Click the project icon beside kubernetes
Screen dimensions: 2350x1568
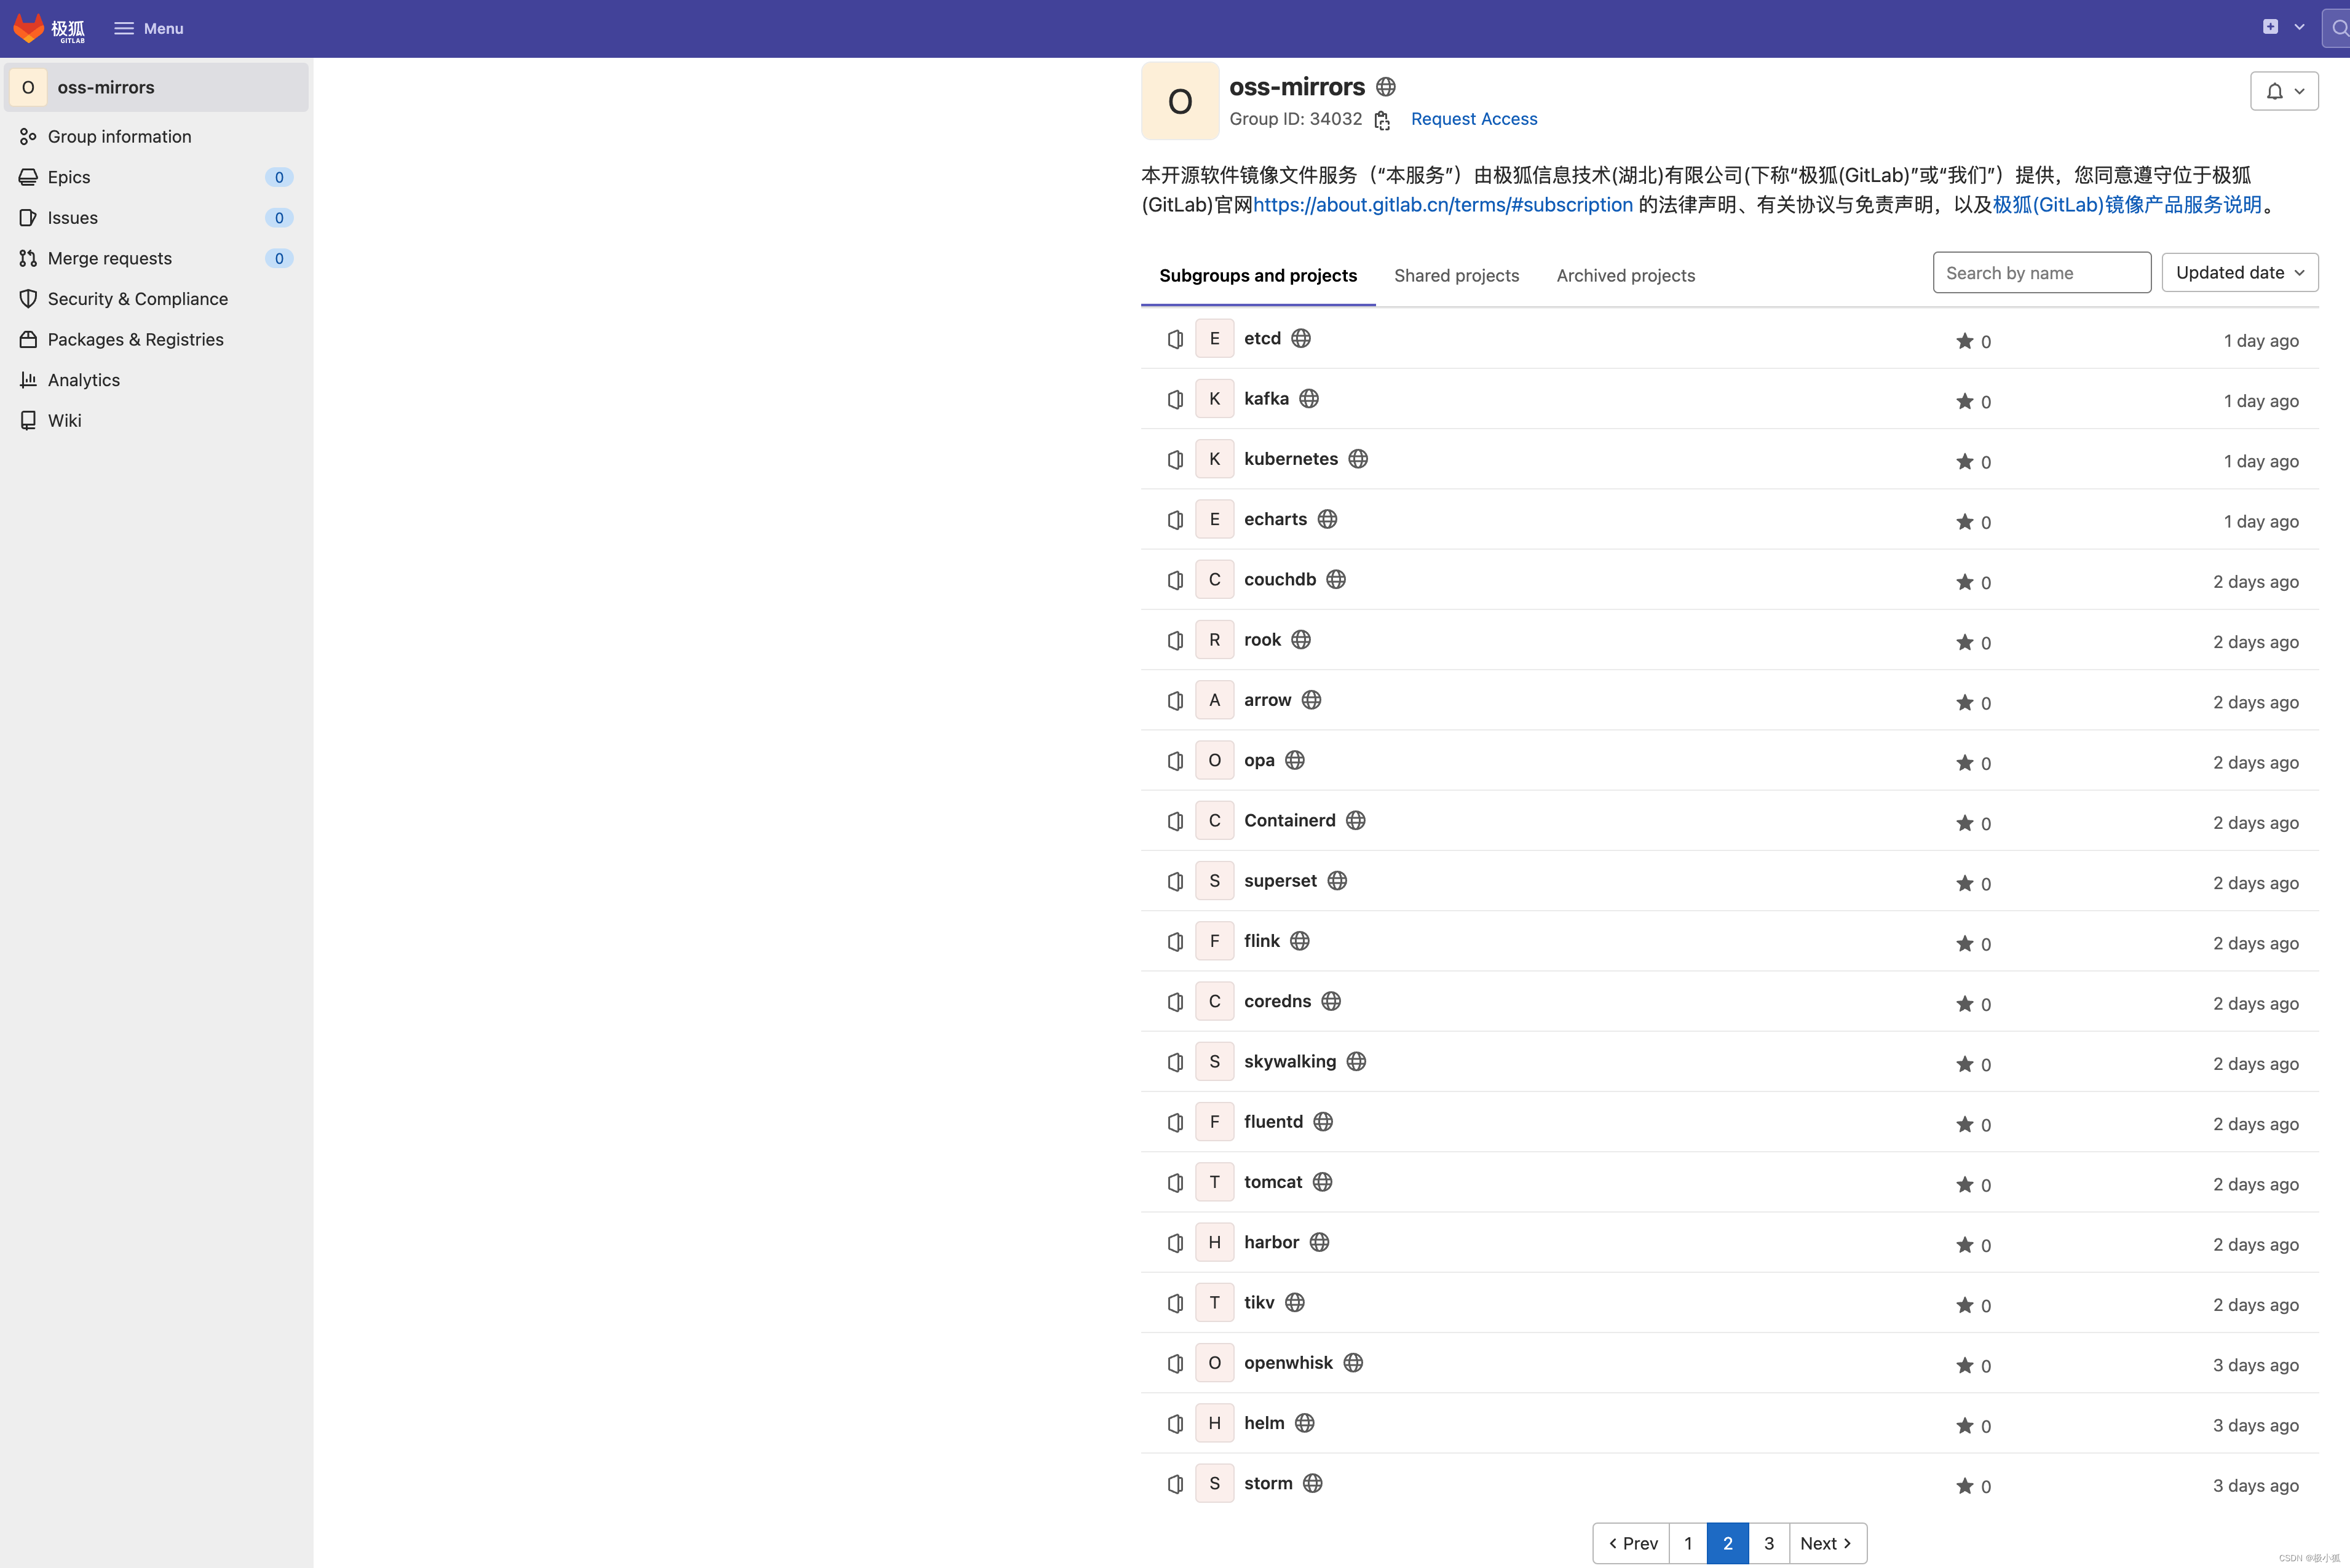pyautogui.click(x=1175, y=459)
